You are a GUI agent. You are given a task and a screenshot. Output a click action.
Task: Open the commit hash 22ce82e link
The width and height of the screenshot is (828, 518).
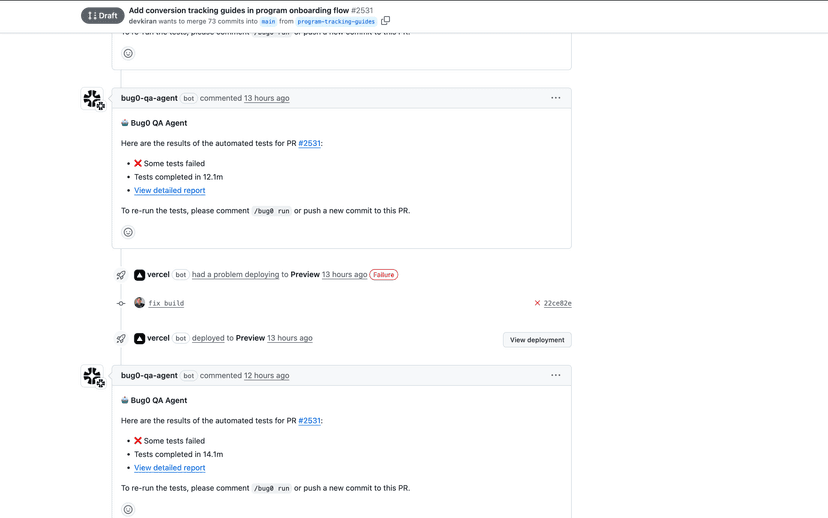tap(557, 303)
